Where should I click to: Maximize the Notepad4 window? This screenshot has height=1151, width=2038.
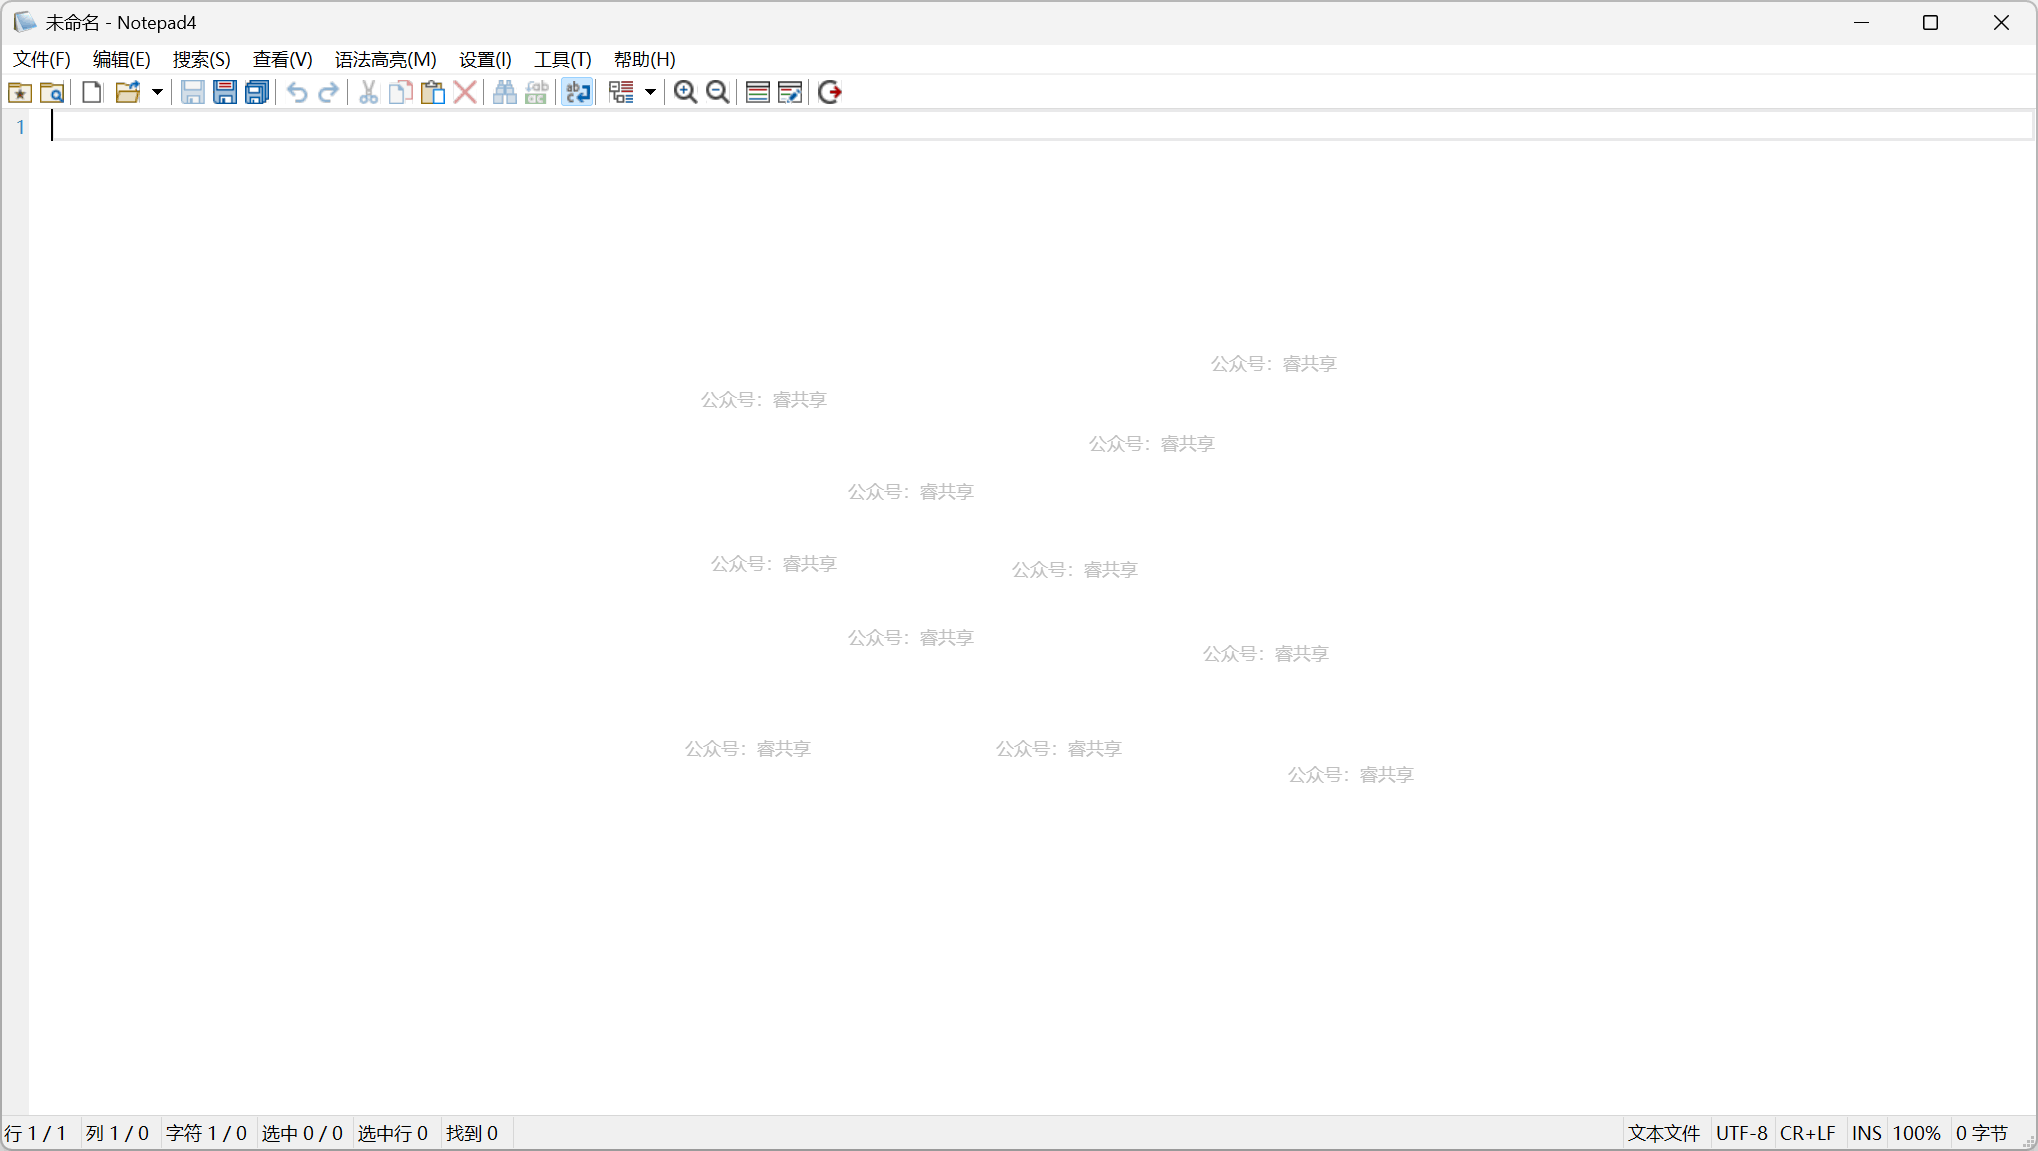pyautogui.click(x=1931, y=22)
